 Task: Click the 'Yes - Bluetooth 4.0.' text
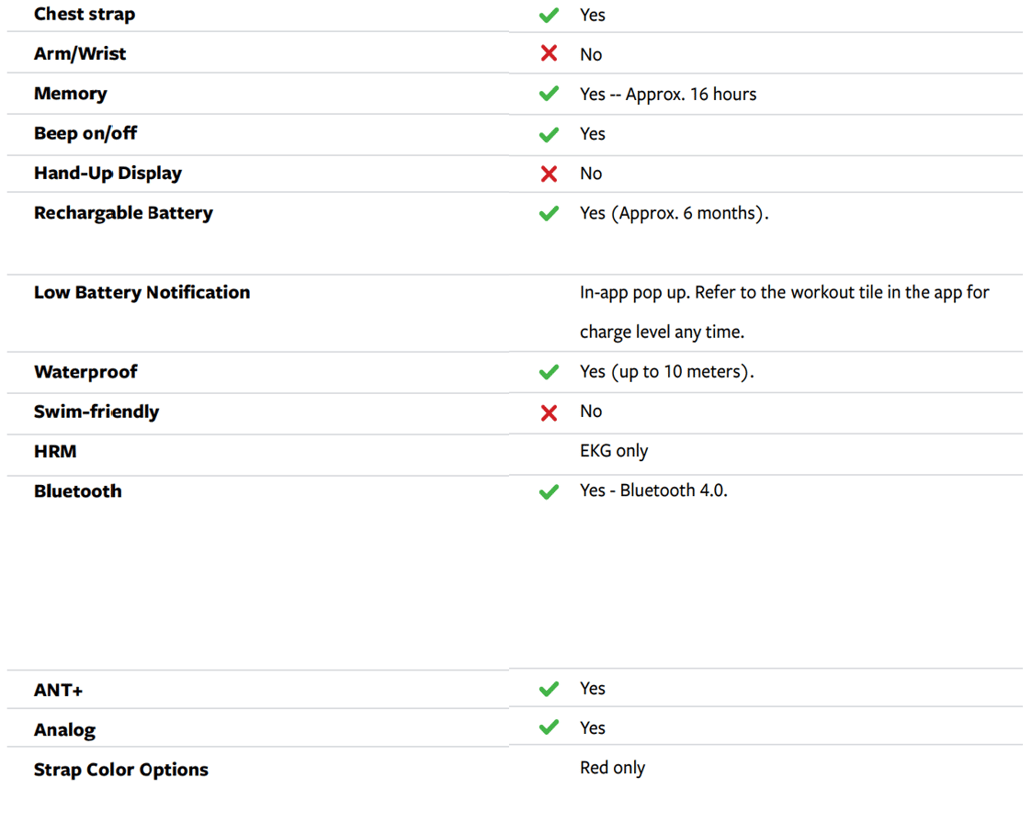[653, 491]
